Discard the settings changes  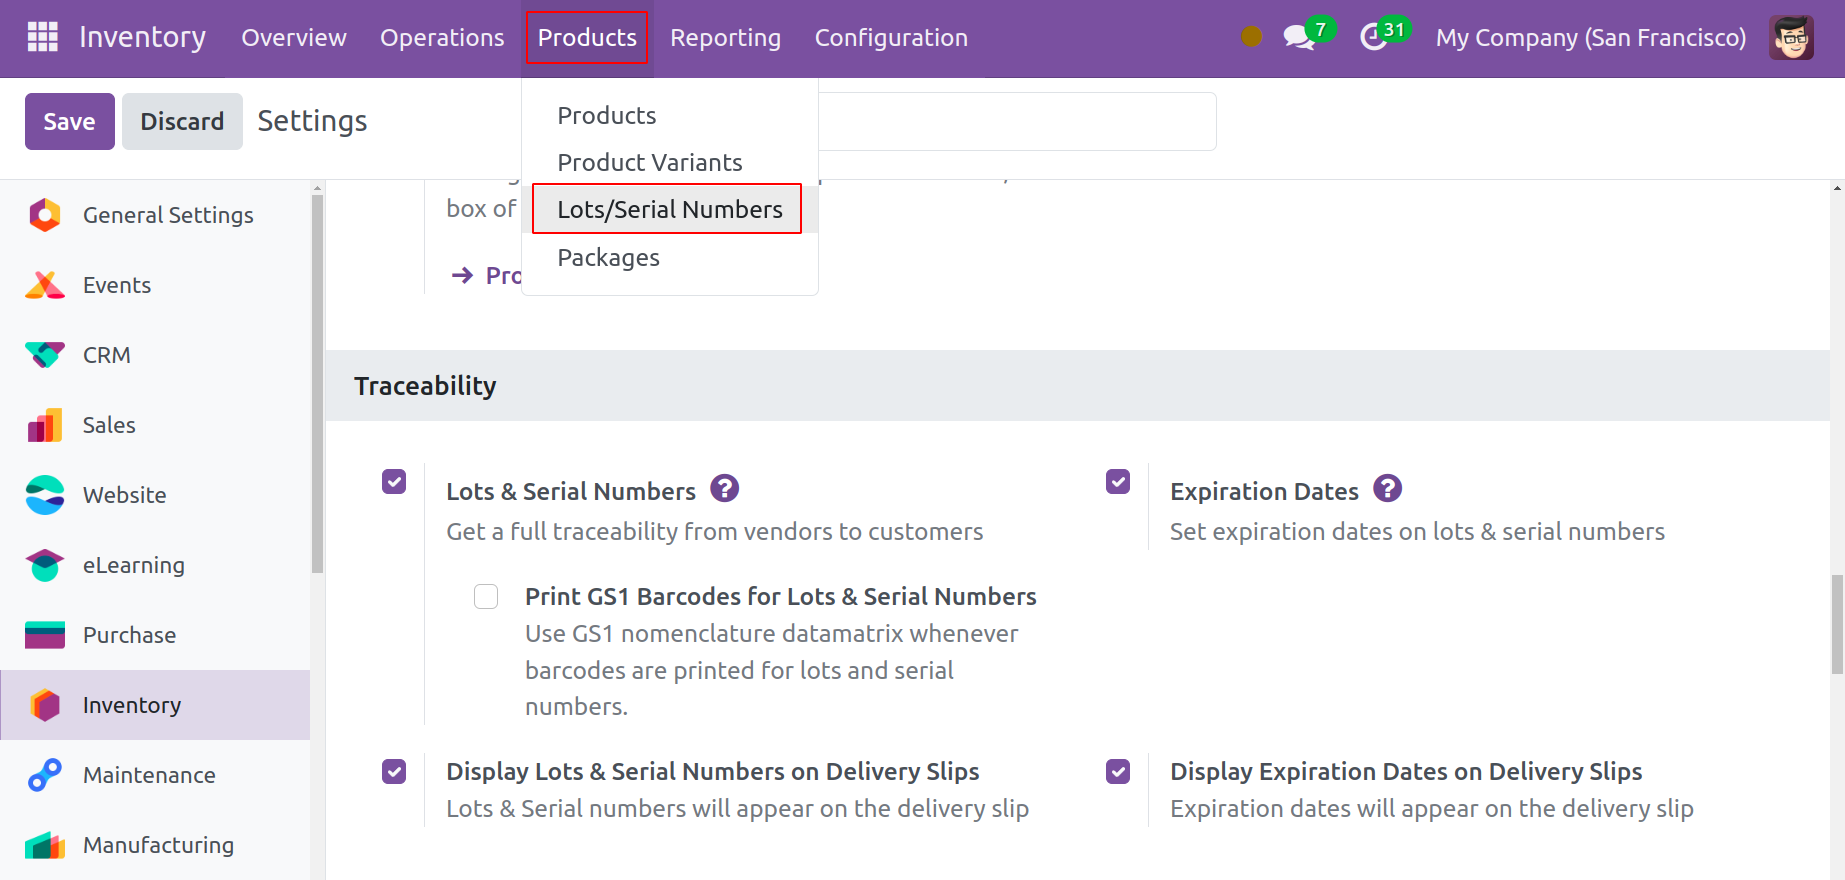click(182, 122)
